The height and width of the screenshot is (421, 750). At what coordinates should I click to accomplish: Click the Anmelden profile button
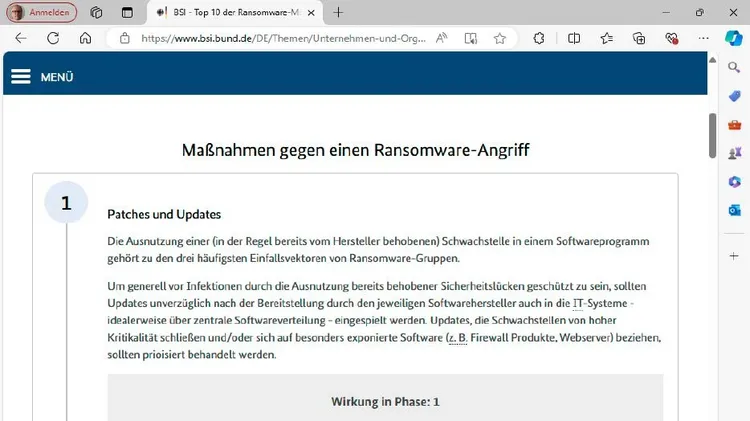click(x=42, y=12)
